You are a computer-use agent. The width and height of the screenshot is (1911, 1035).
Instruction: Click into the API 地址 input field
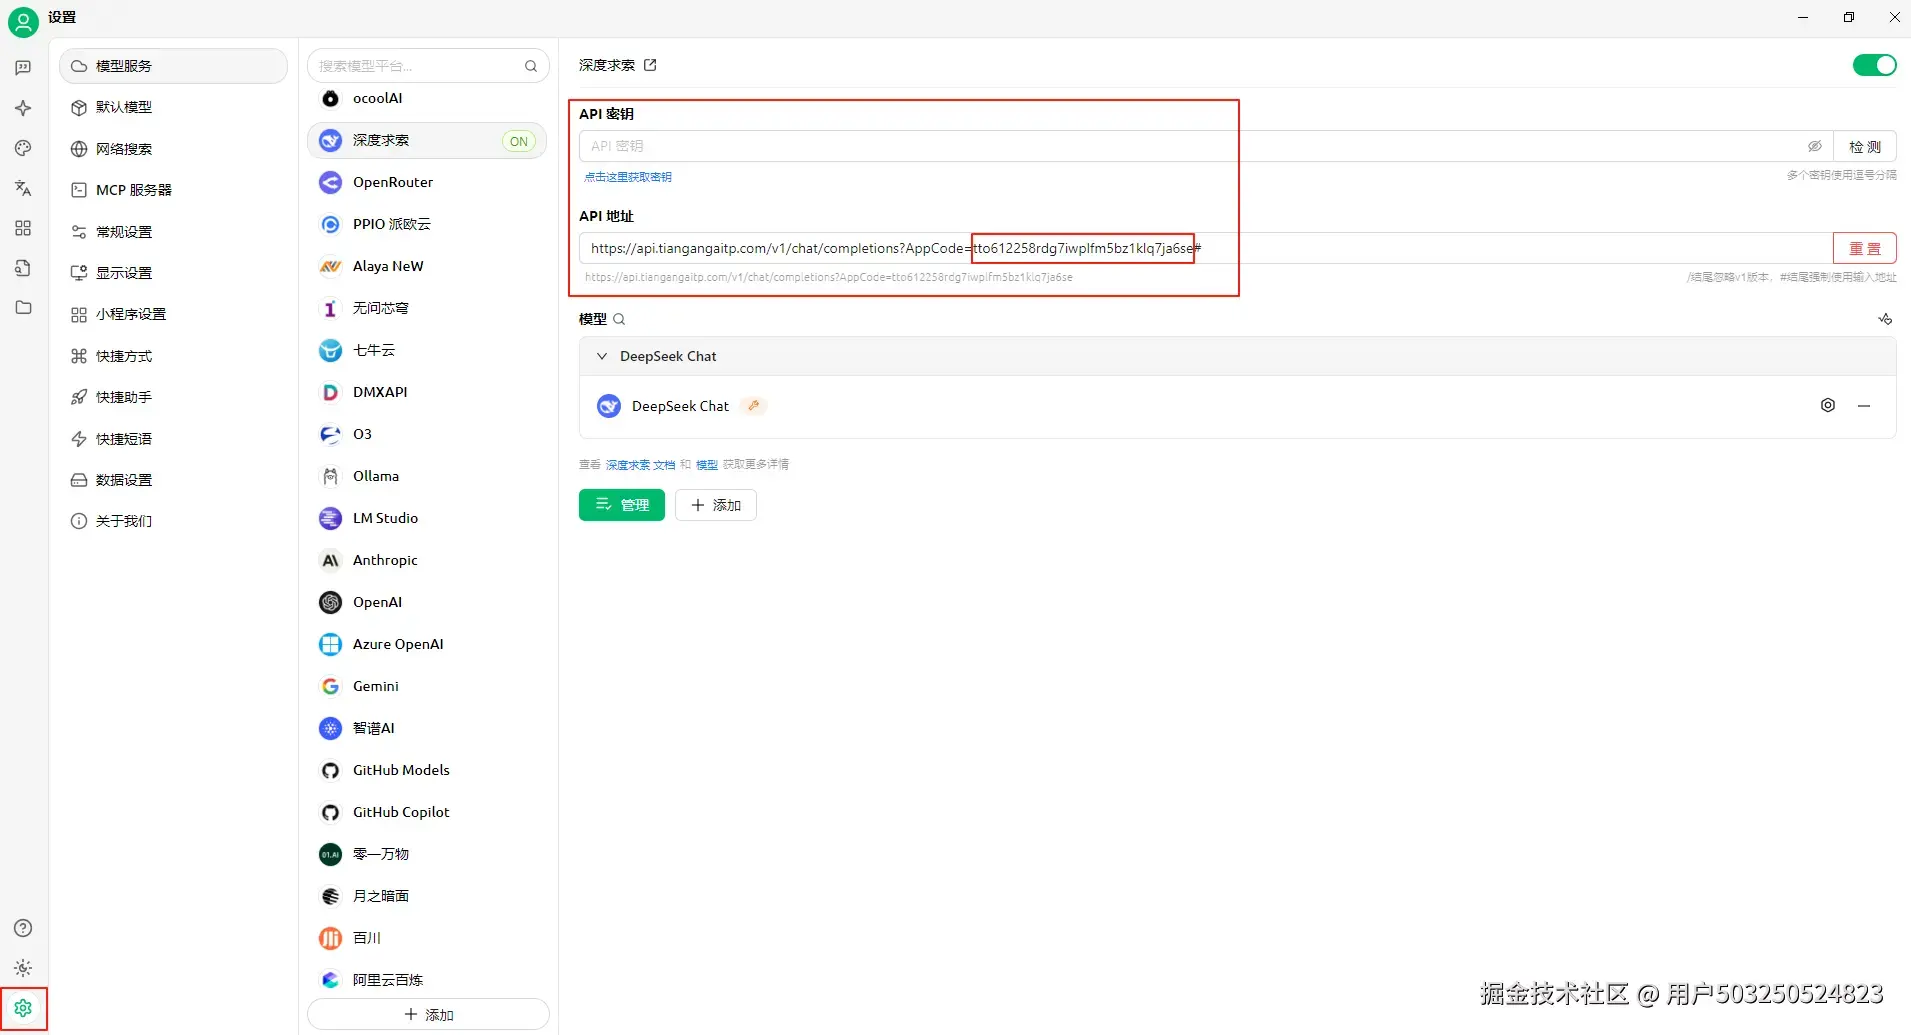click(x=1205, y=248)
